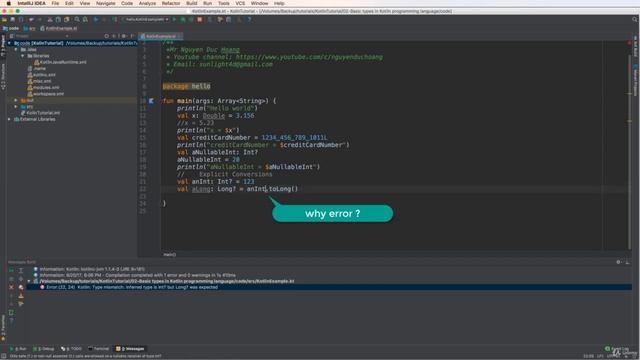Open the Terminal tool window tab
Image resolution: width=640 pixels, height=360 pixels.
pos(98,349)
